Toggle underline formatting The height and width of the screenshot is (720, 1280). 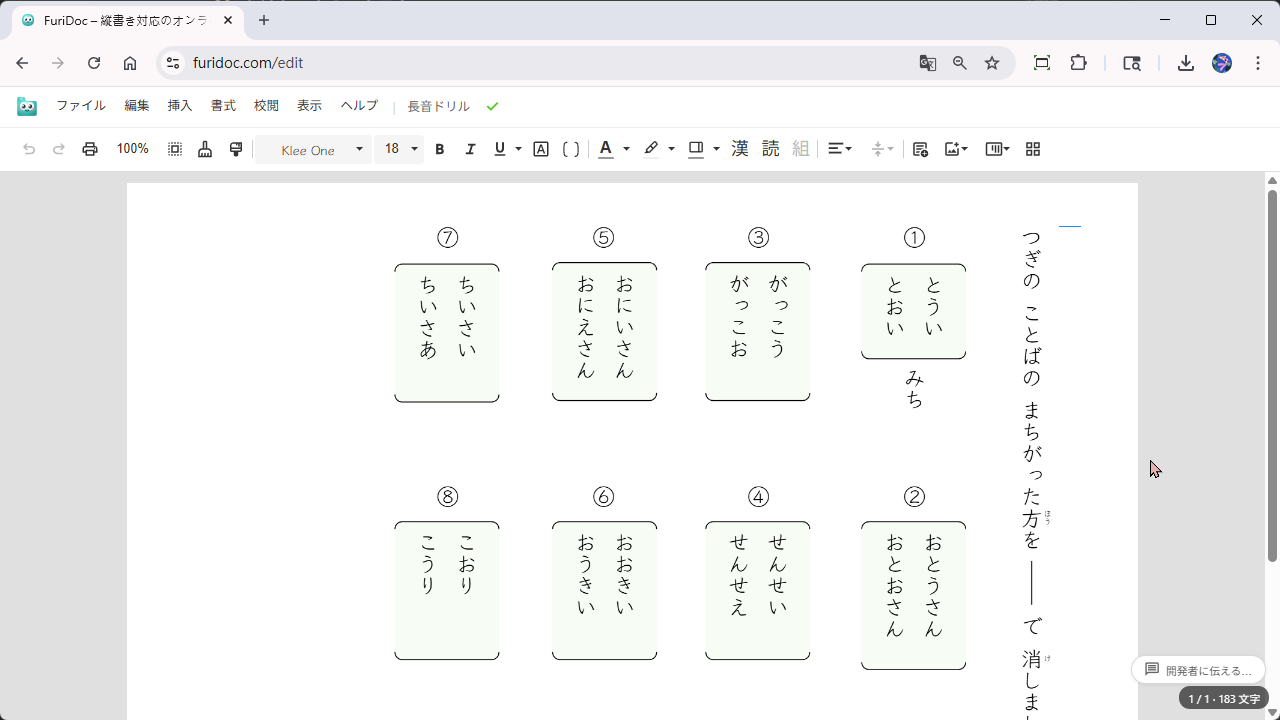point(500,149)
